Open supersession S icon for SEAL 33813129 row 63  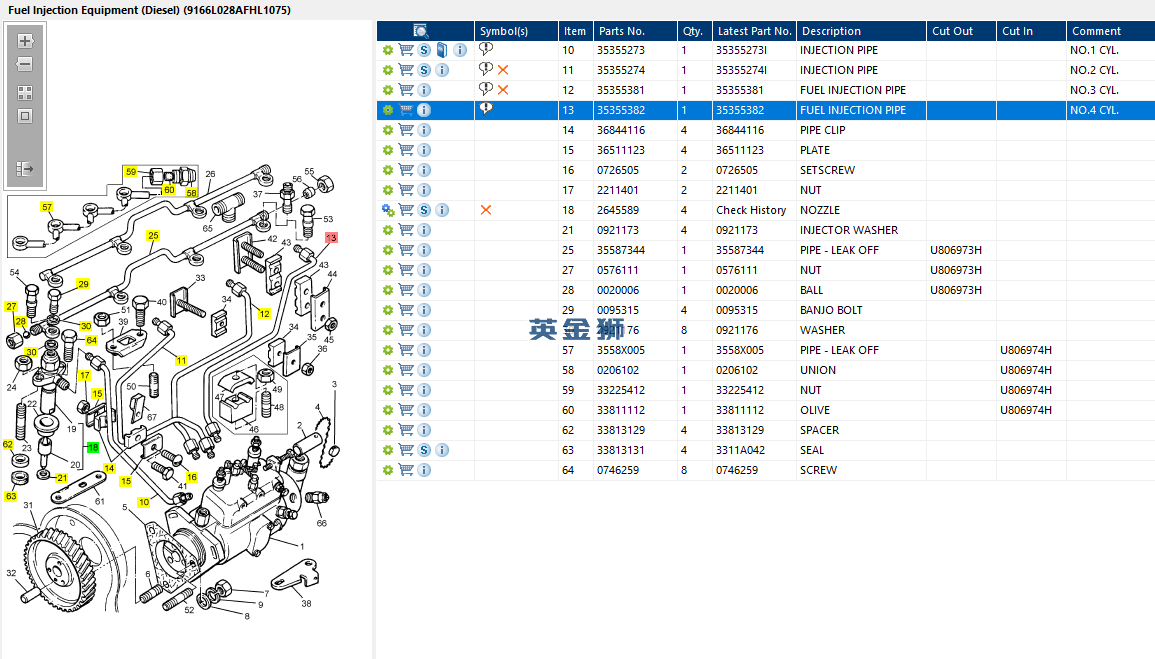pyautogui.click(x=424, y=450)
